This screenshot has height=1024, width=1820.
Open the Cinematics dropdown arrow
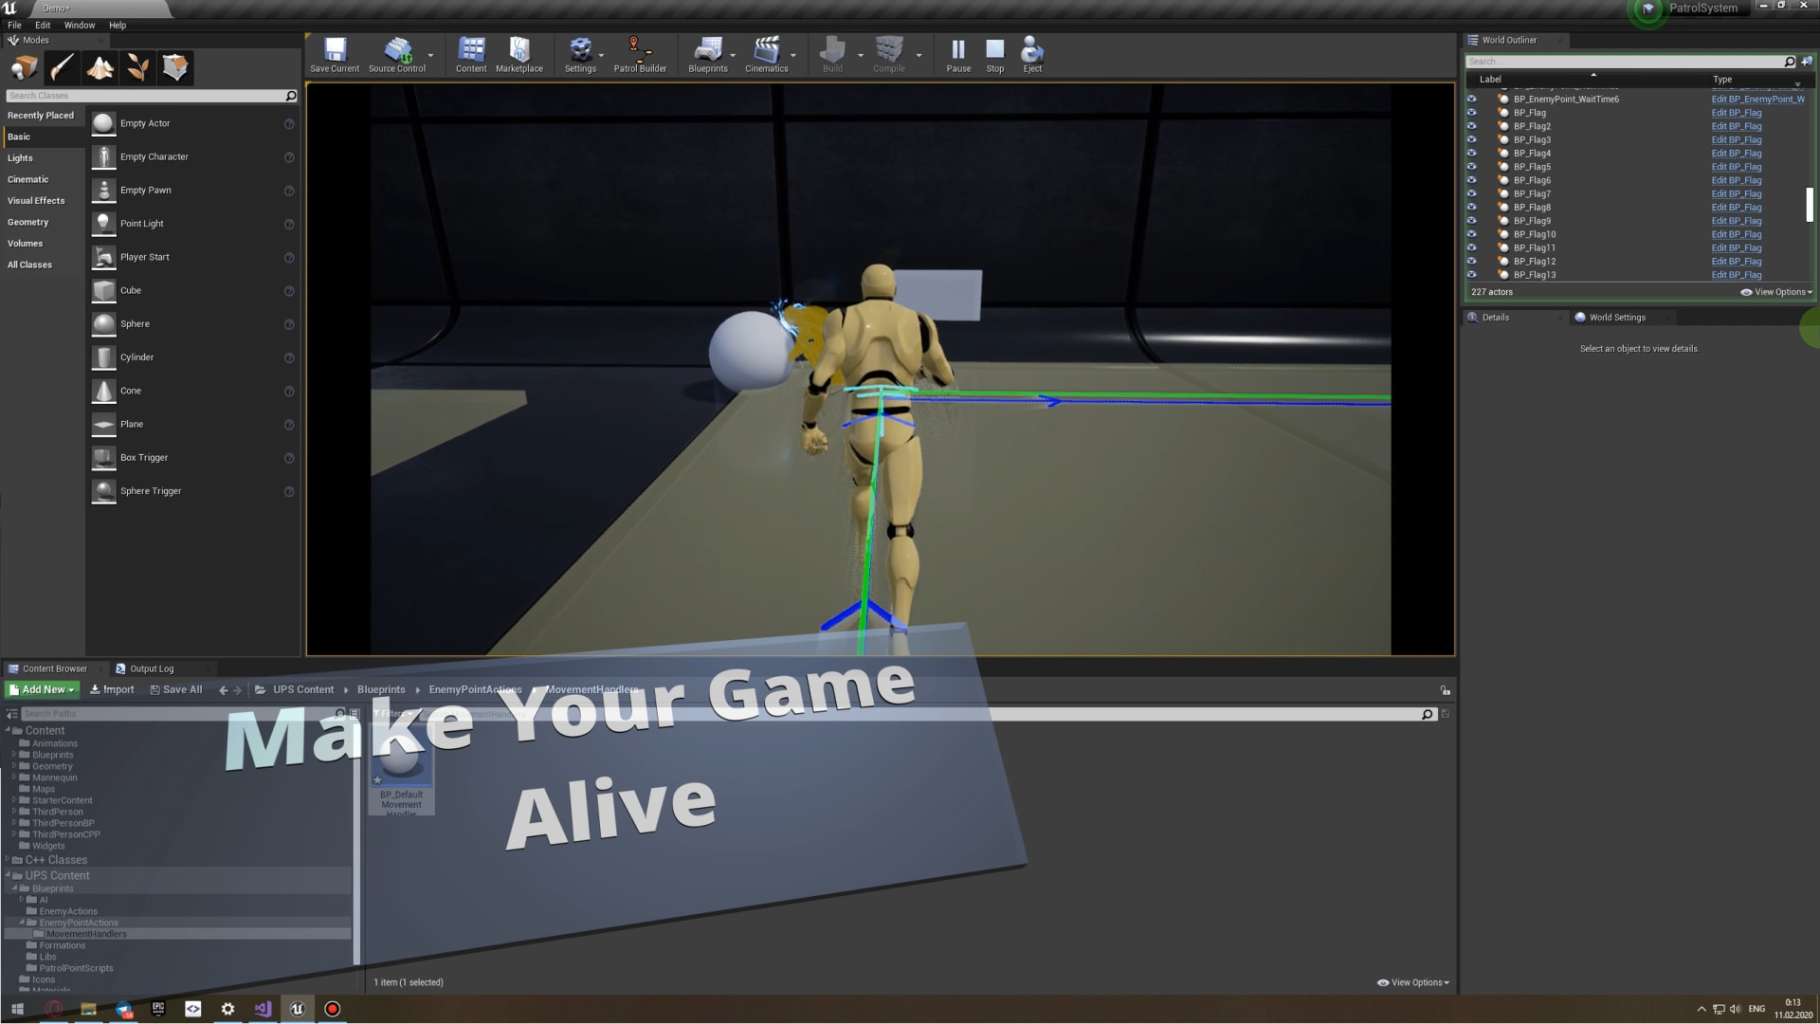(x=793, y=55)
